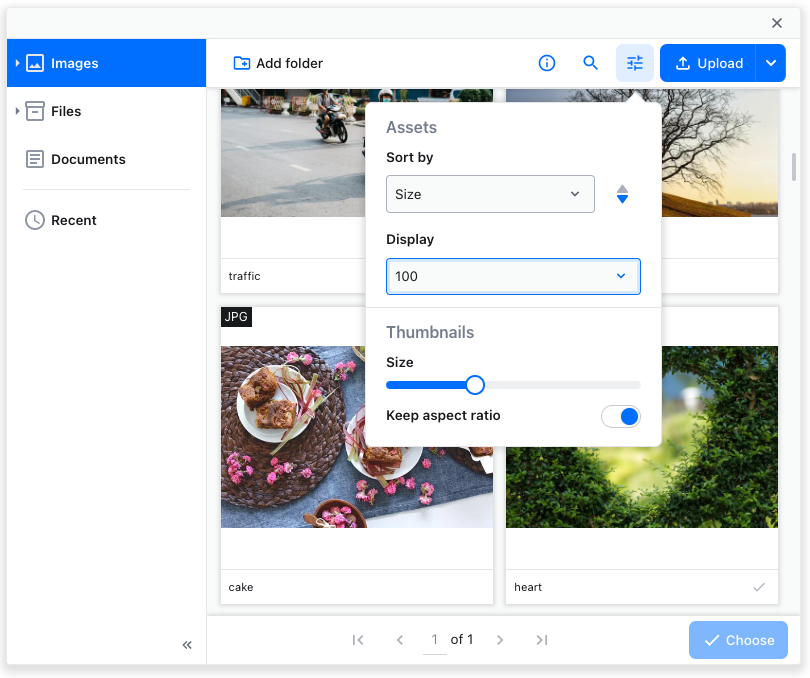Open search with magnifier icon

tap(591, 63)
